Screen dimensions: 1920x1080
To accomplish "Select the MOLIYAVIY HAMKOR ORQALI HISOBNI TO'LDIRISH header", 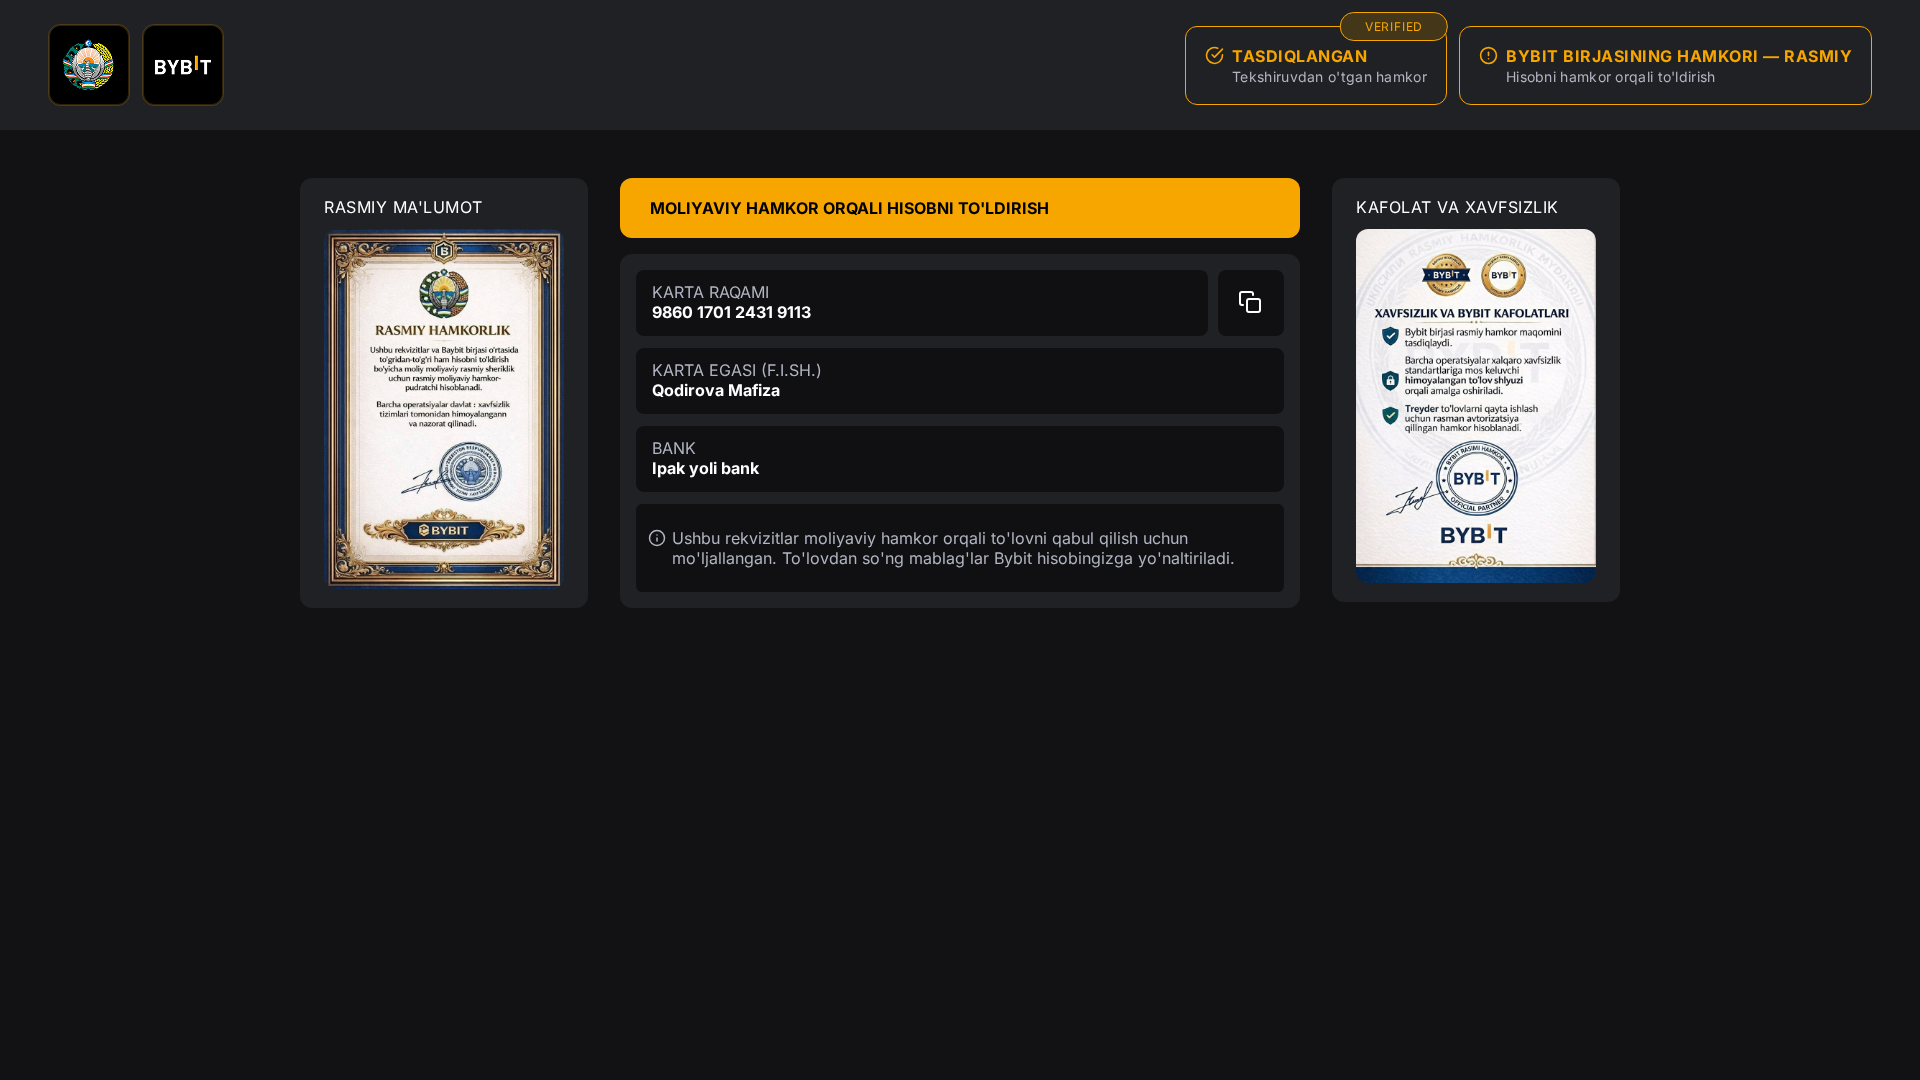I will (x=959, y=208).
